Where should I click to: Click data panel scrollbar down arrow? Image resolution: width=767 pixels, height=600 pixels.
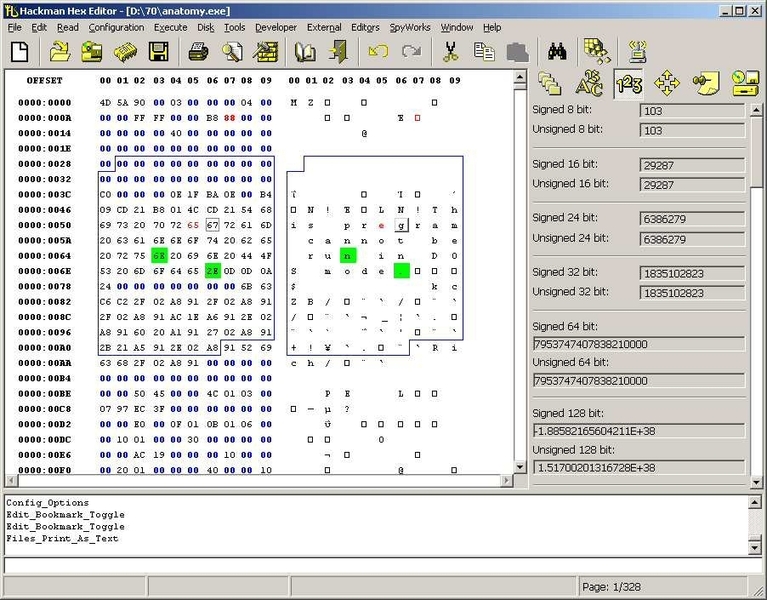point(756,482)
